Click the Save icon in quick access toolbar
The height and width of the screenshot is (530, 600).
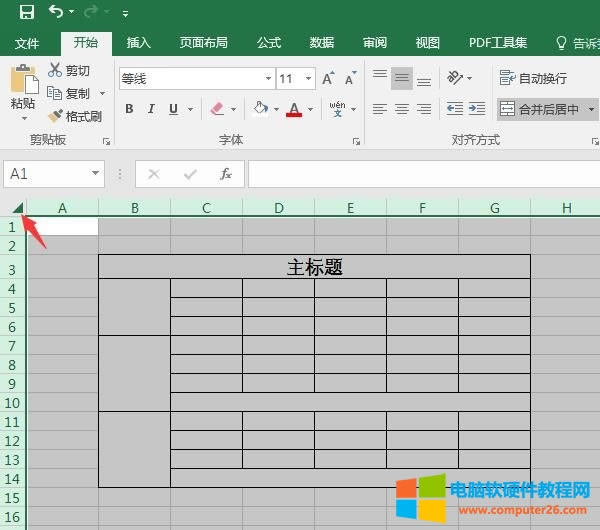click(26, 13)
